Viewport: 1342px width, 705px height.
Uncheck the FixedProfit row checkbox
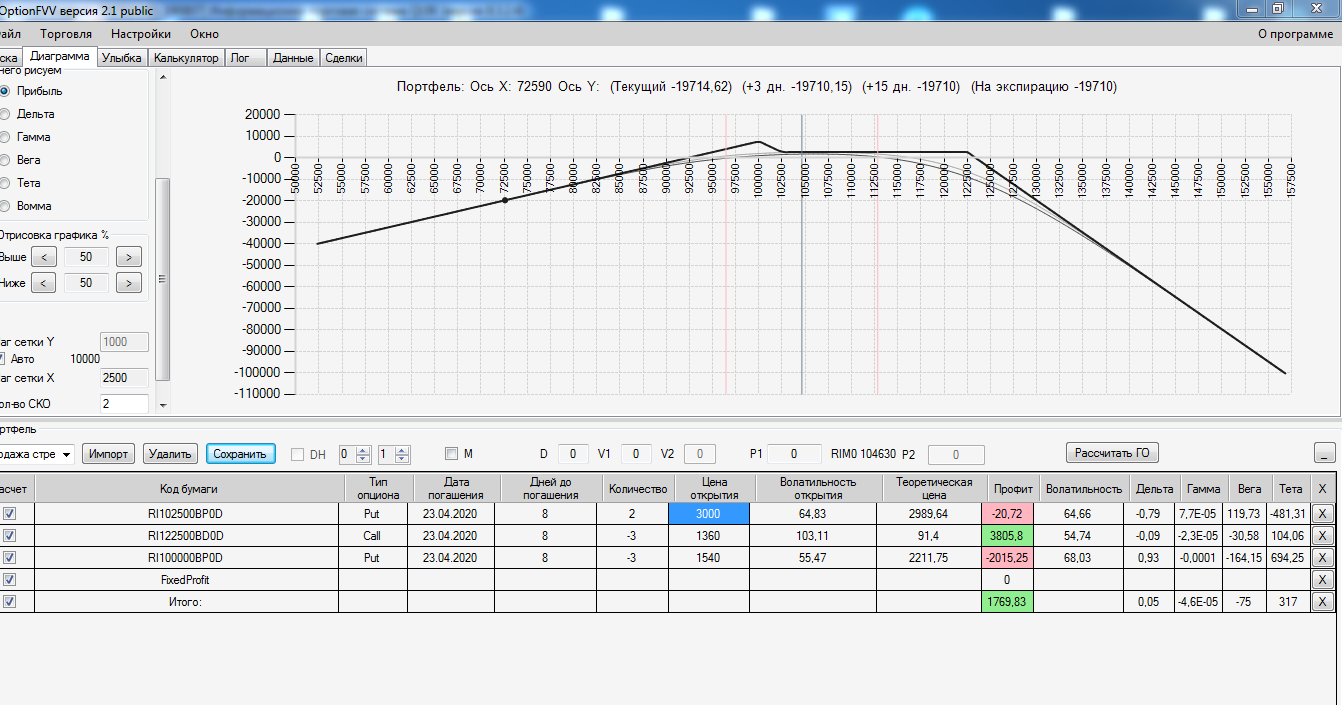(x=10, y=579)
